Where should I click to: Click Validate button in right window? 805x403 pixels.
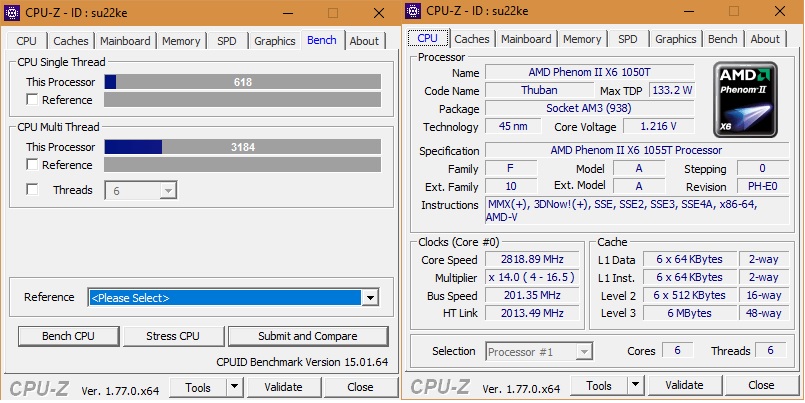click(x=684, y=385)
